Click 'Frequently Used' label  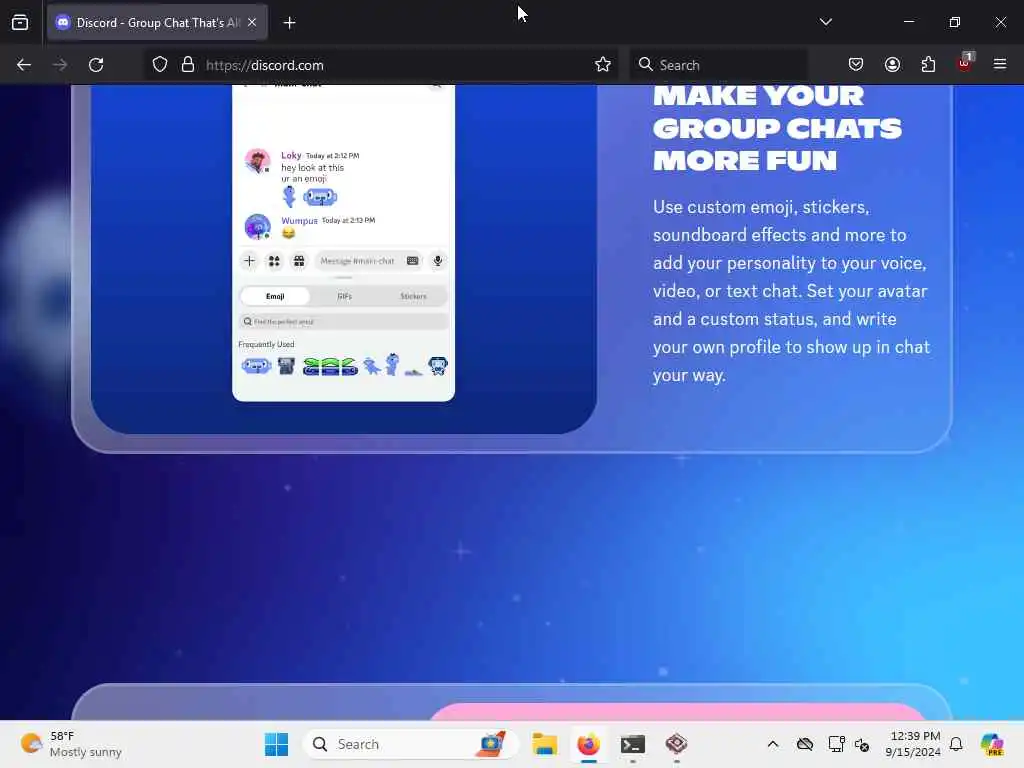[x=266, y=344]
